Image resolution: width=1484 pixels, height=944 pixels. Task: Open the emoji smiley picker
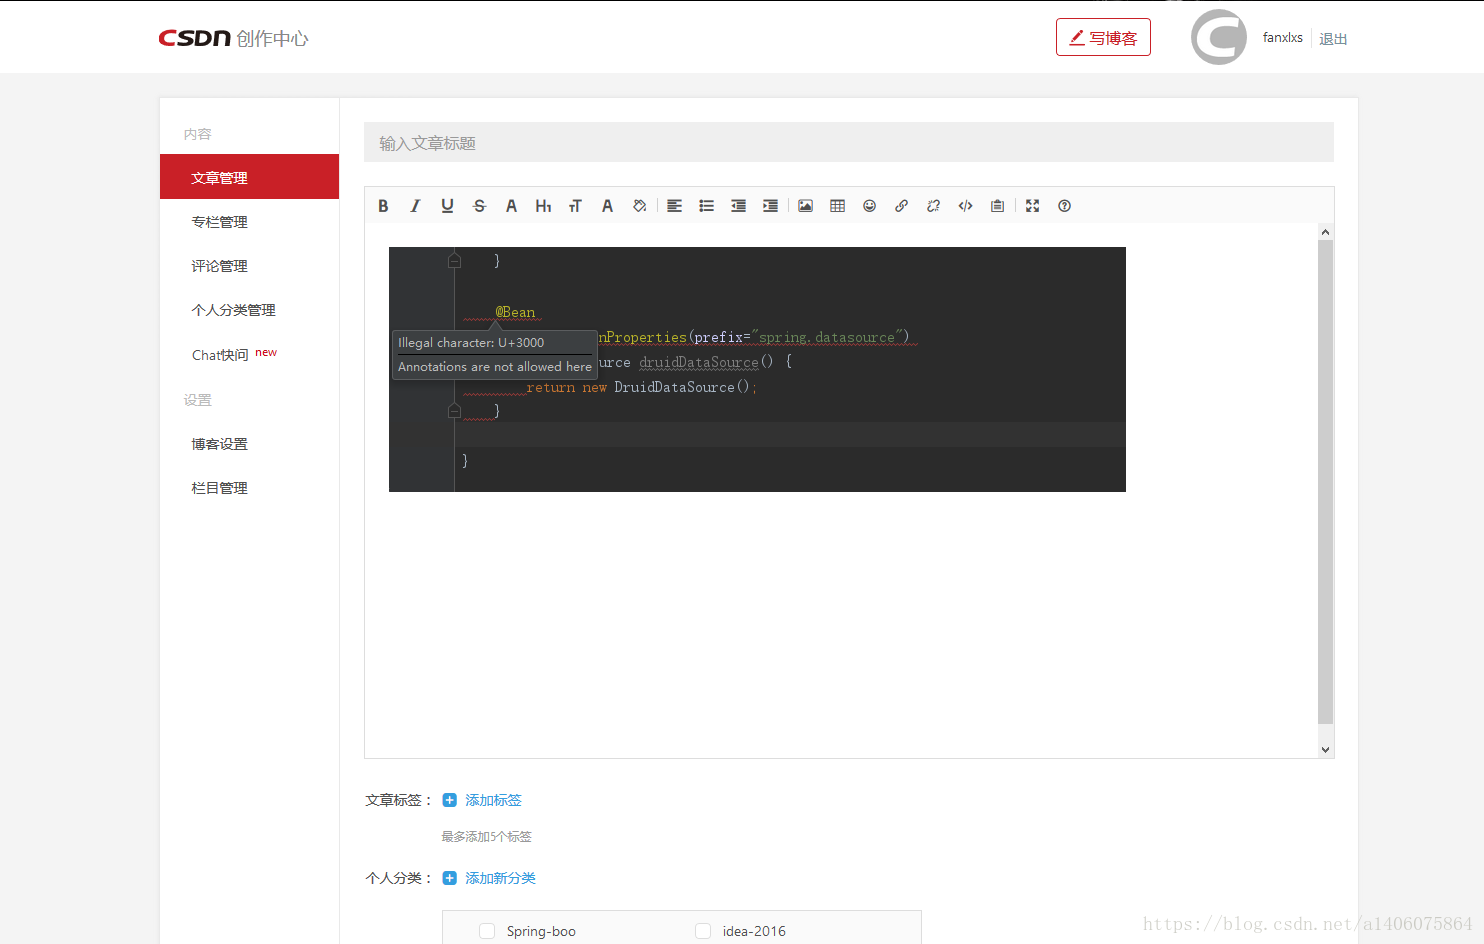click(x=870, y=206)
